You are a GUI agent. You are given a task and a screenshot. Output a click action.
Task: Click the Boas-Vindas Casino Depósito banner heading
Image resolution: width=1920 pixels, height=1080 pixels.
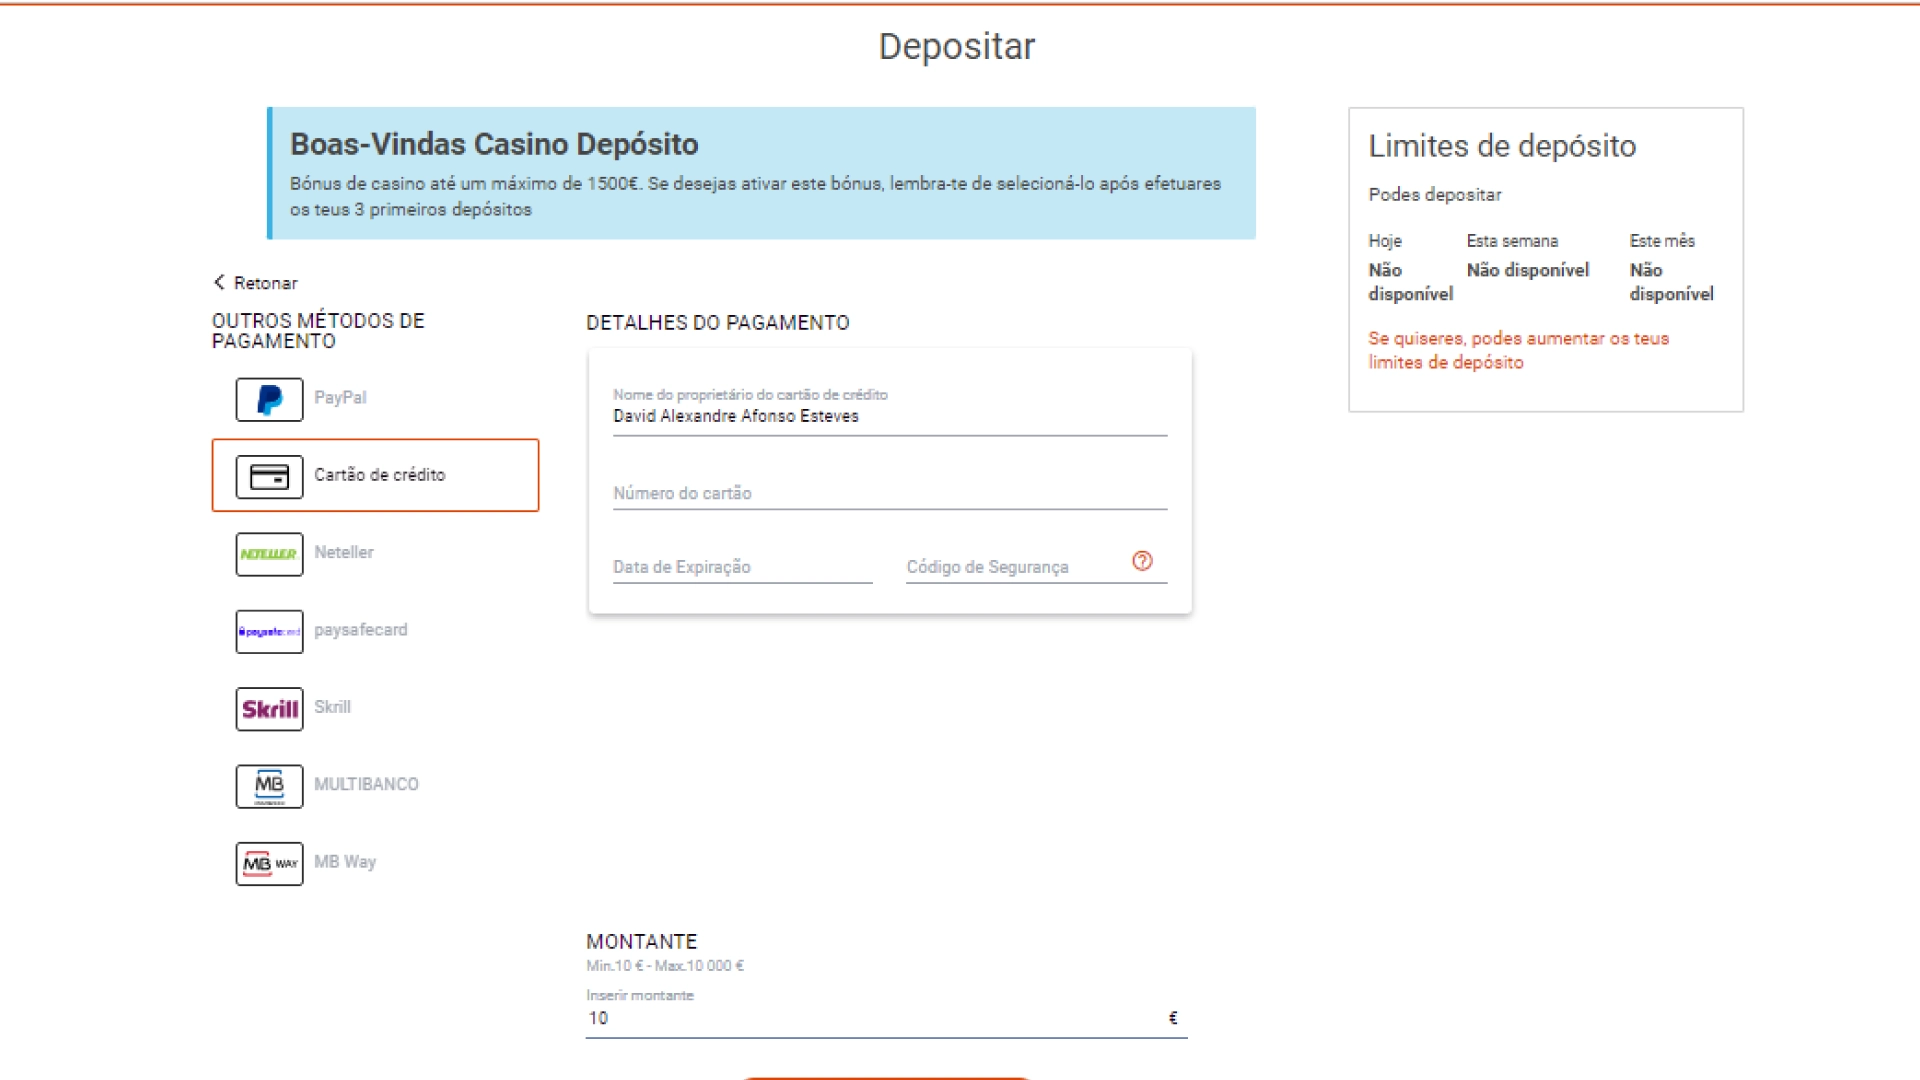click(494, 144)
